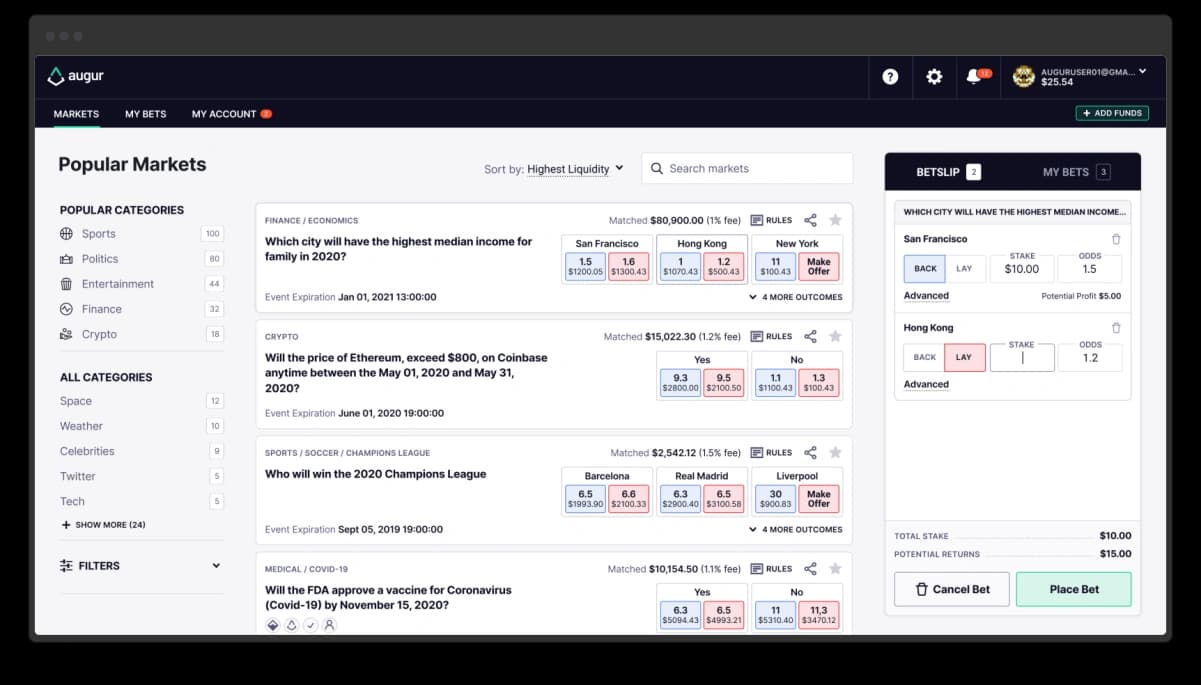Click the Sports category globe icon
This screenshot has height=685, width=1201.
click(x=66, y=234)
